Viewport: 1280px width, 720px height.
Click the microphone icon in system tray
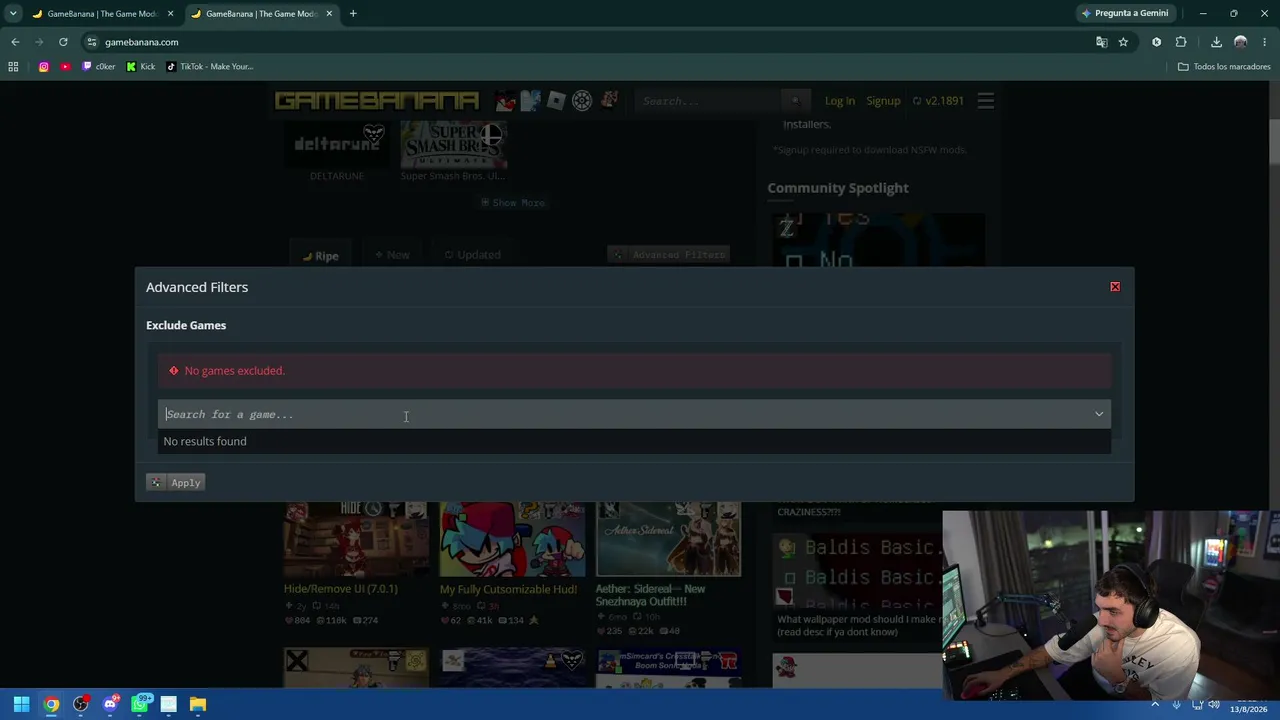coord(1176,704)
